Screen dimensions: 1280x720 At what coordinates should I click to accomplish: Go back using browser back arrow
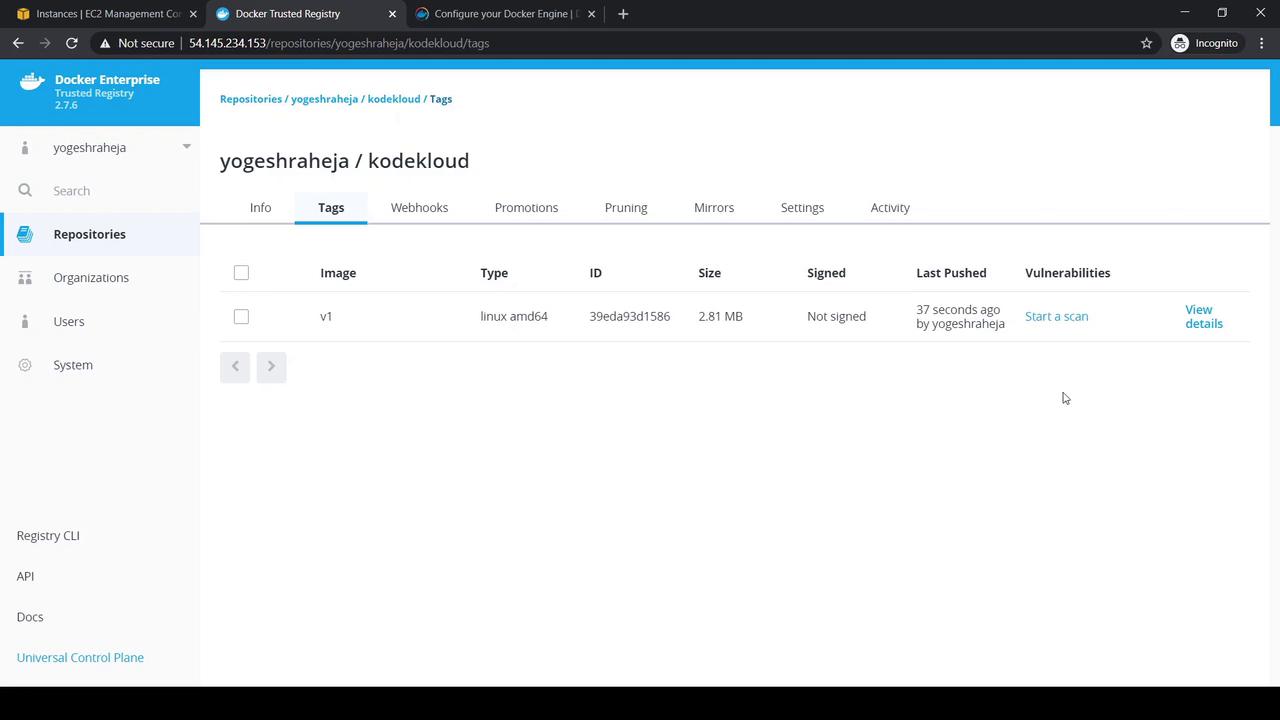click(18, 43)
